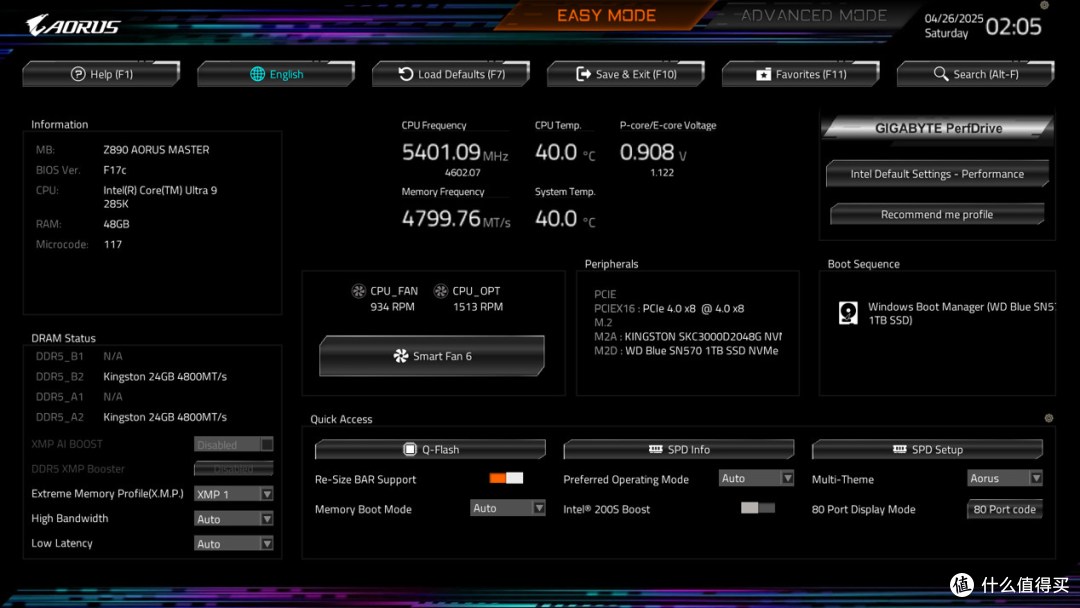Click the M2A KINGSTON SKC3000D2048G entry

(687, 337)
